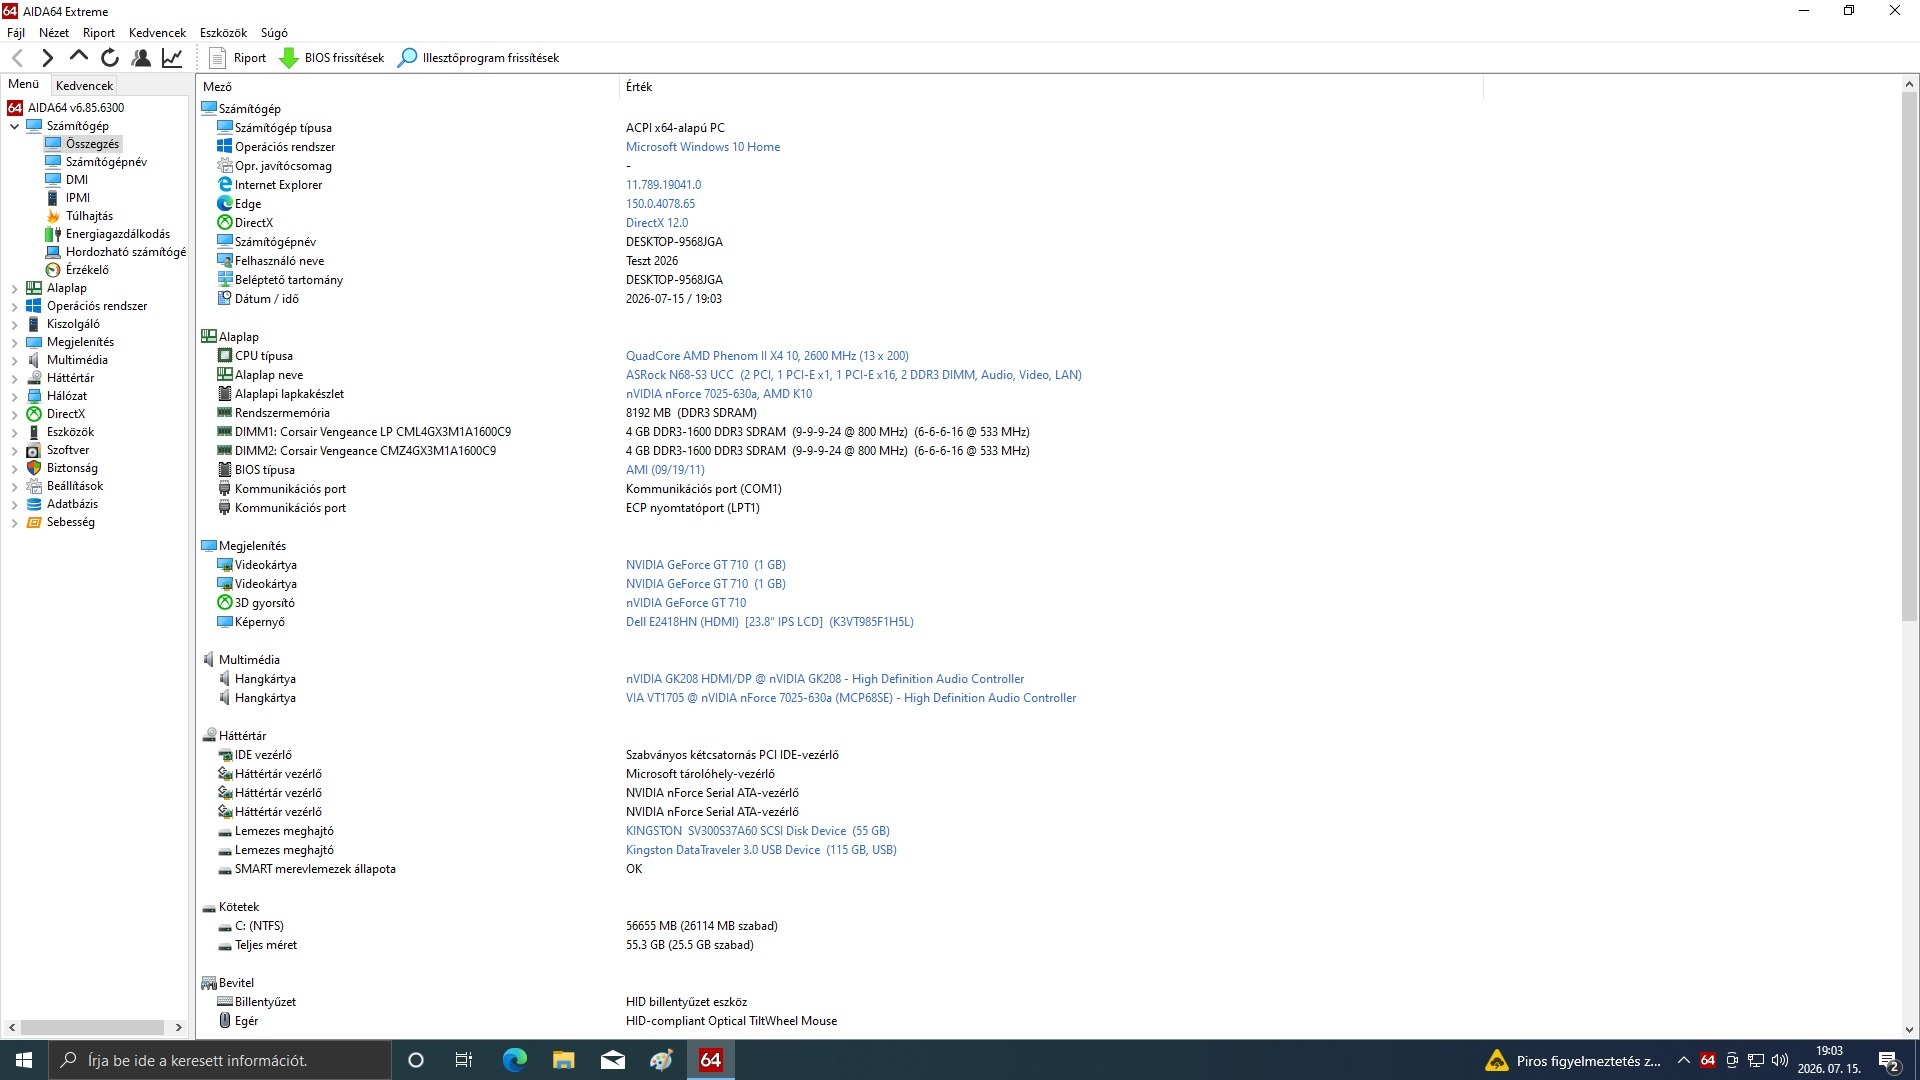The width and height of the screenshot is (1920, 1080).
Task: Click the Eszközök icon in the tree
Action: [x=34, y=432]
